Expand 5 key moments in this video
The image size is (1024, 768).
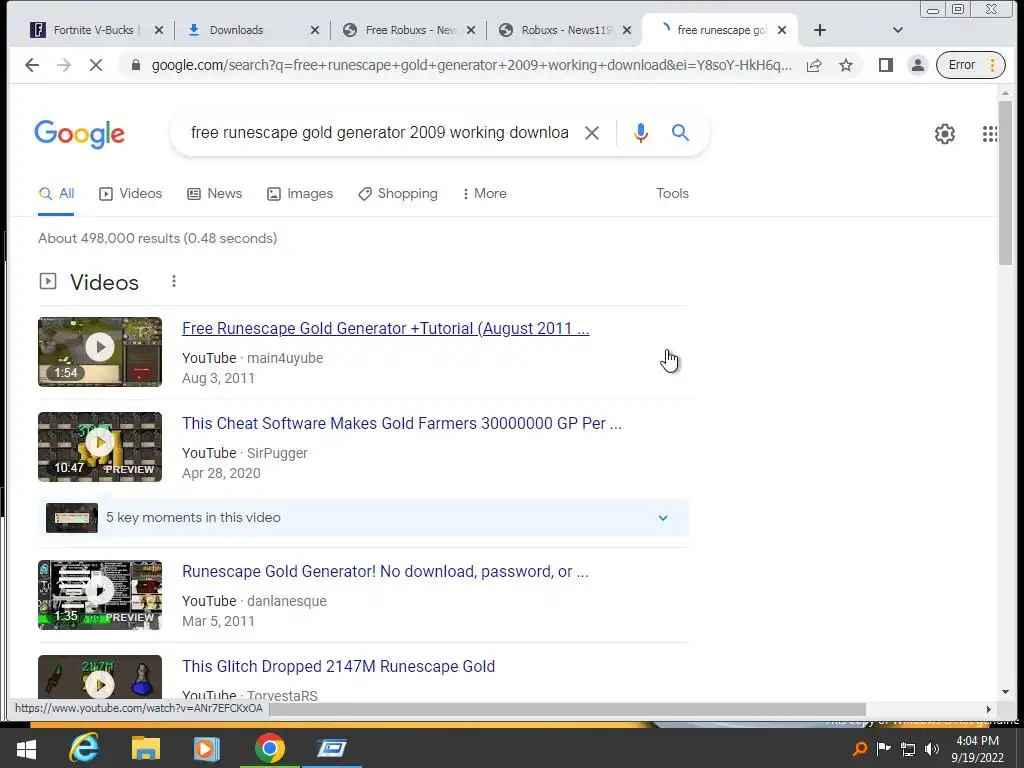[x=364, y=518]
